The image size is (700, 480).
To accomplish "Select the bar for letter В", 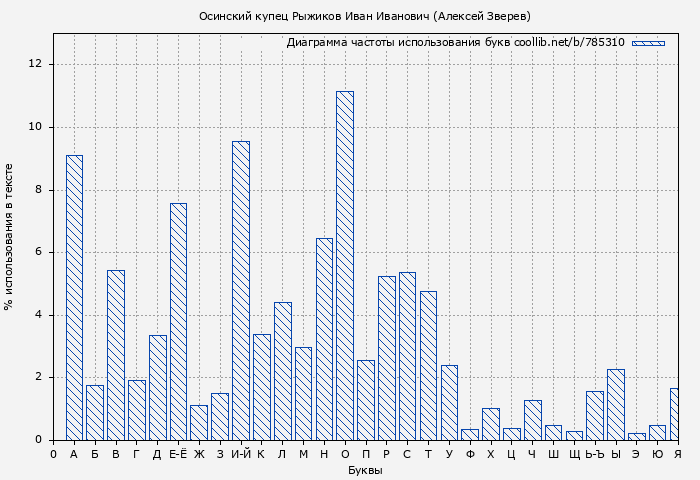I will 116,355.
